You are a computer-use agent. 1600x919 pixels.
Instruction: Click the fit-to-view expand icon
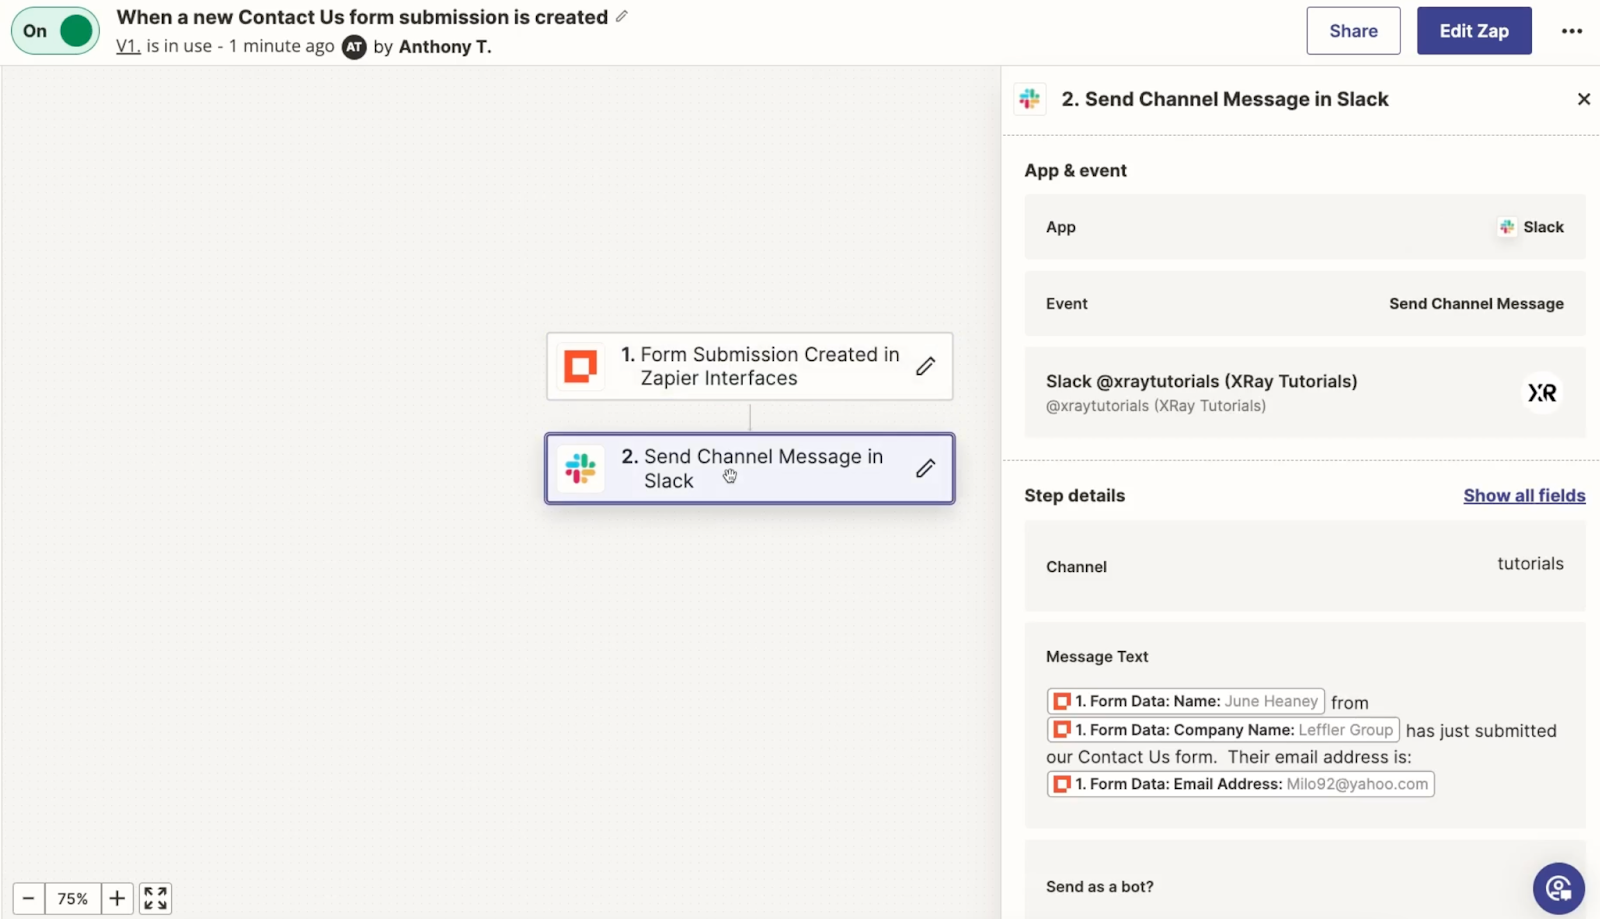(x=155, y=899)
